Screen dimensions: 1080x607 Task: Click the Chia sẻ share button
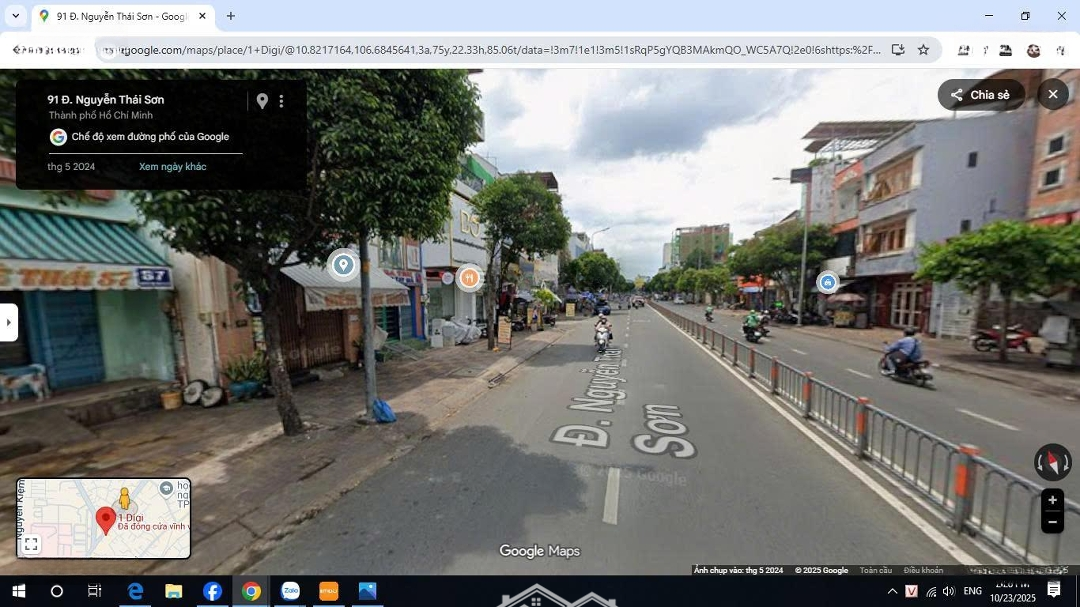(980, 95)
